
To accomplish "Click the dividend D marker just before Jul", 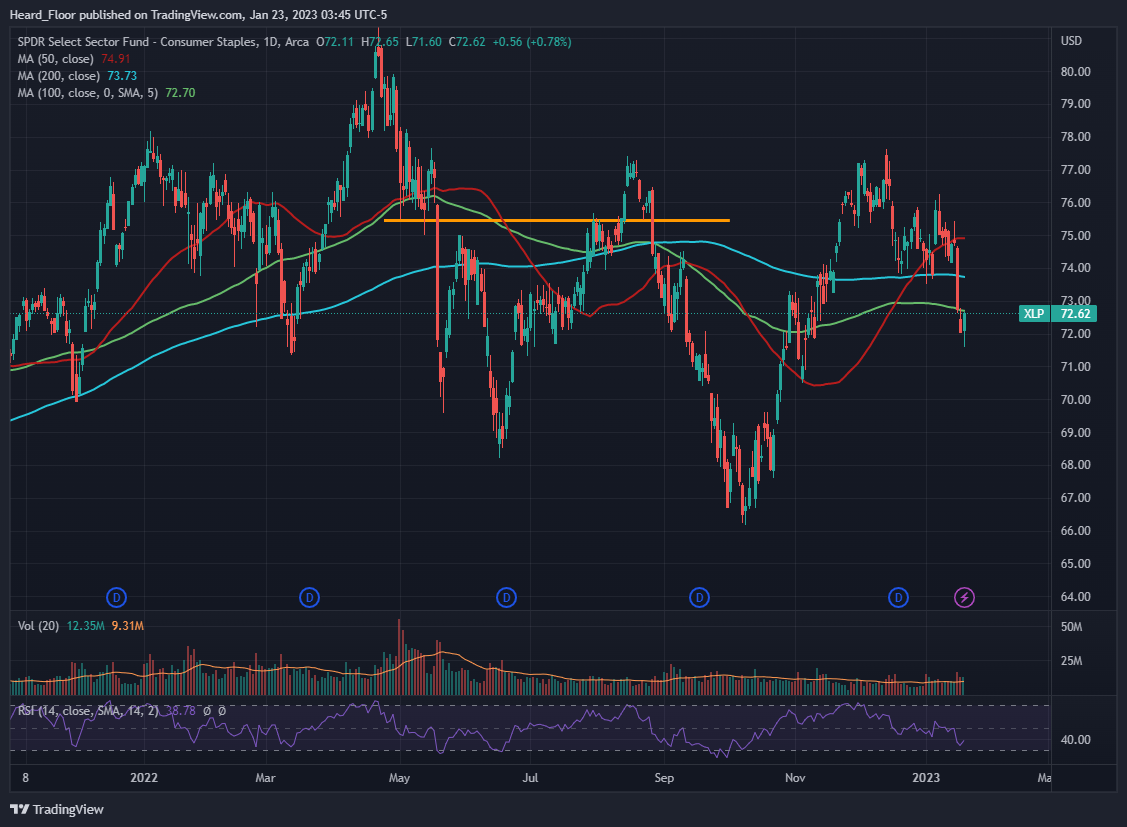I will 507,597.
